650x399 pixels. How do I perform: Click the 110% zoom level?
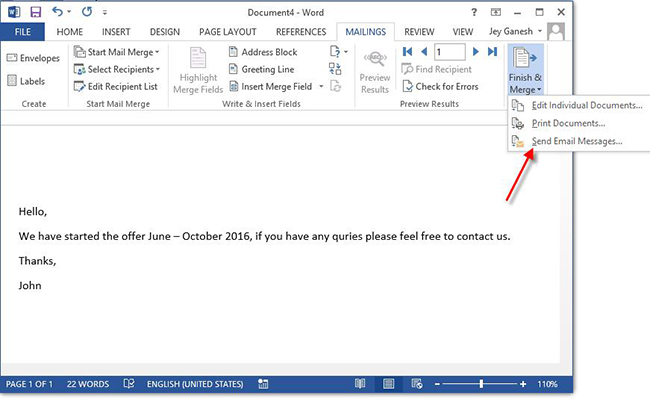tap(547, 384)
